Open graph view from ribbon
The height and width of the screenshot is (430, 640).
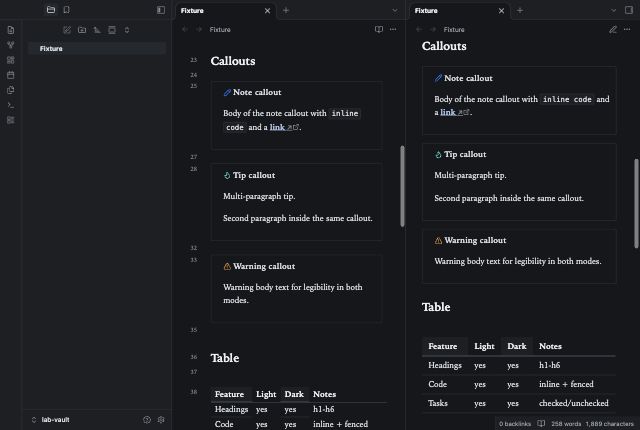click(x=11, y=45)
